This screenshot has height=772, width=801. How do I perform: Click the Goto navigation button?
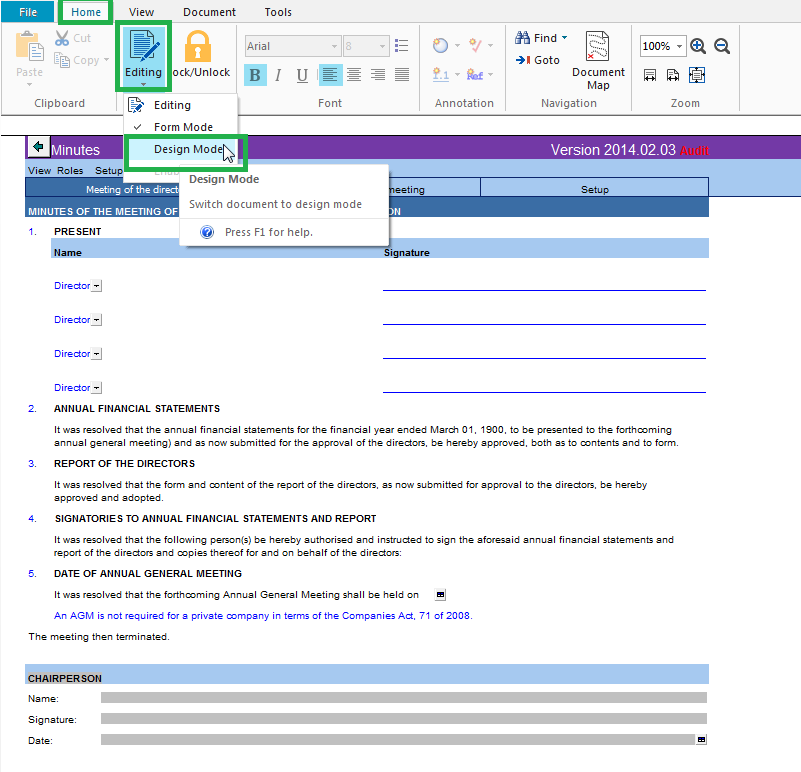(538, 60)
